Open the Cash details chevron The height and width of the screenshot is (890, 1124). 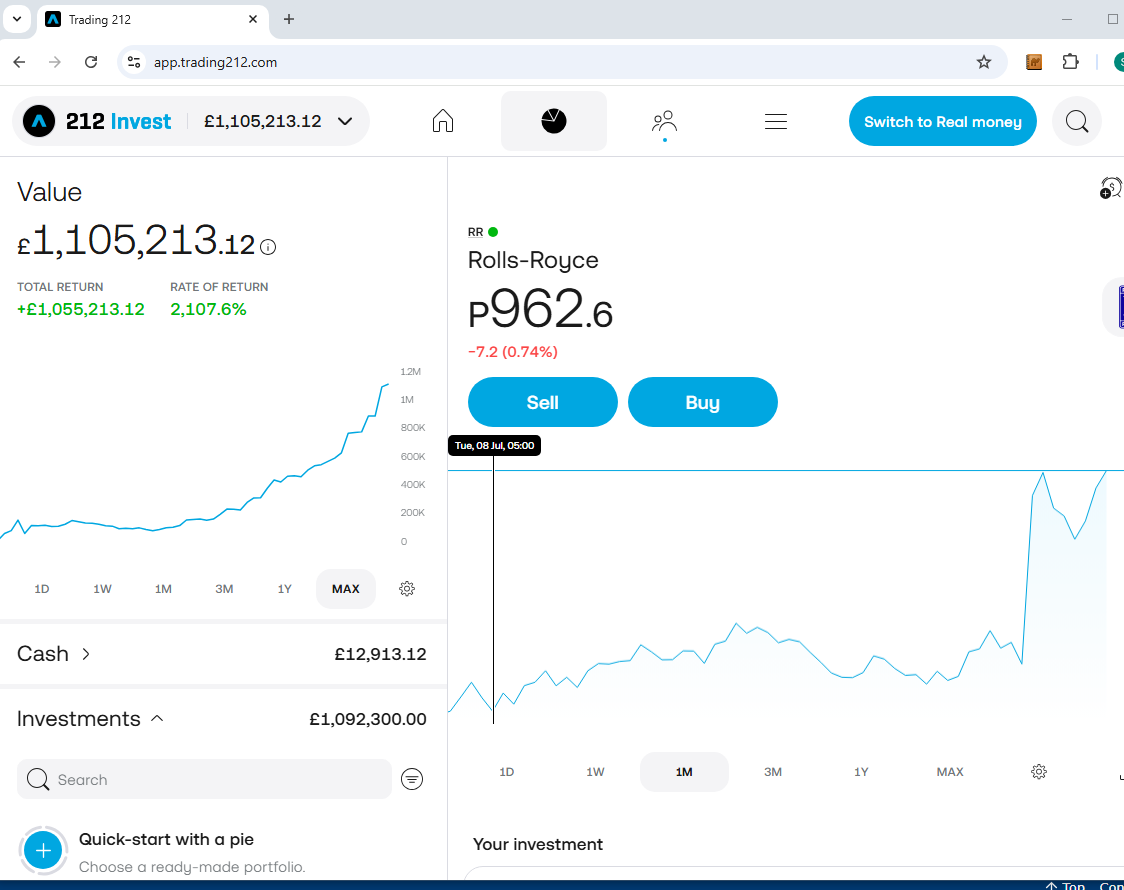[86, 654]
